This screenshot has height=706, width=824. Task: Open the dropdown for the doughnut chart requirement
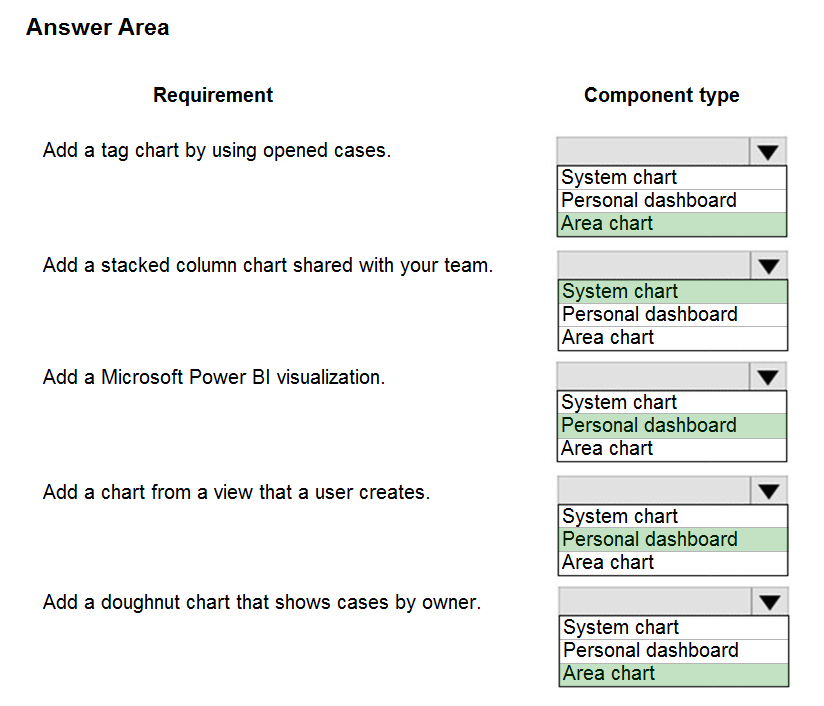(x=767, y=602)
